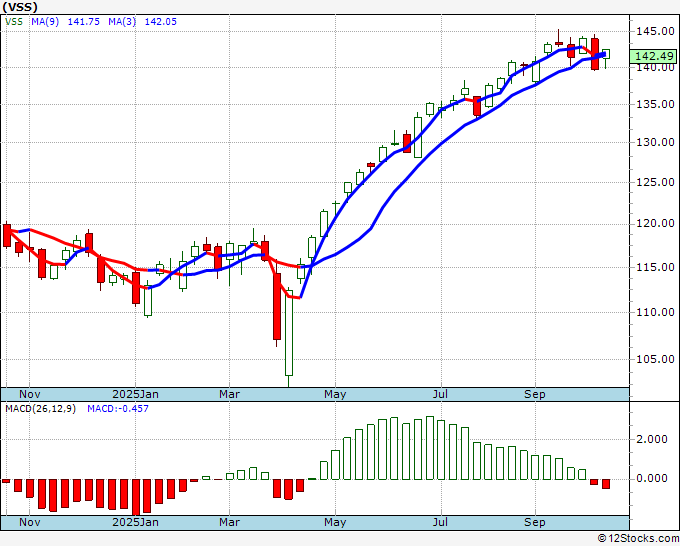Click the 115.00 price axis label
Screen dimensions: 680x546
click(x=655, y=267)
